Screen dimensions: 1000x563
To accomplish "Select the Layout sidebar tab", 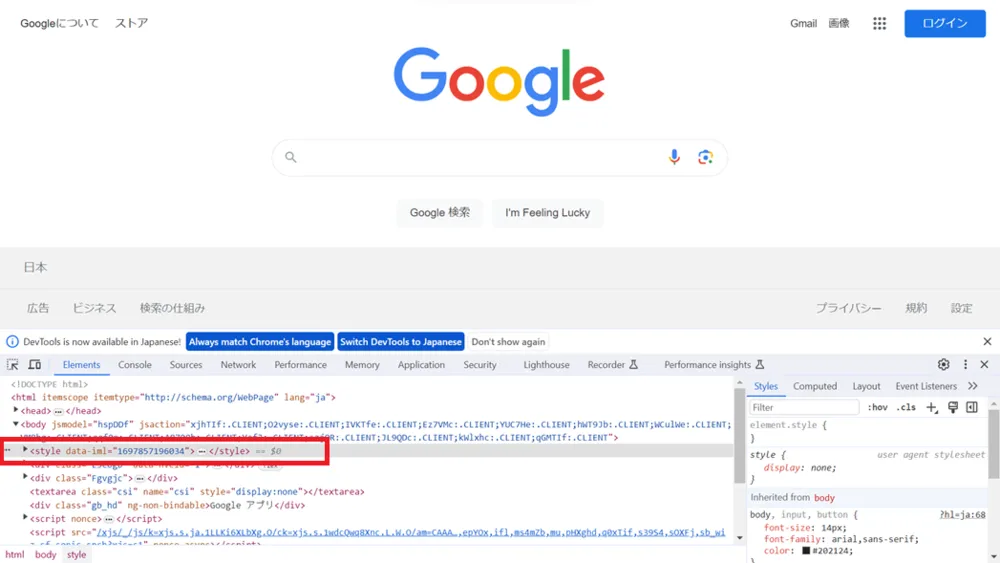I will [x=866, y=386].
